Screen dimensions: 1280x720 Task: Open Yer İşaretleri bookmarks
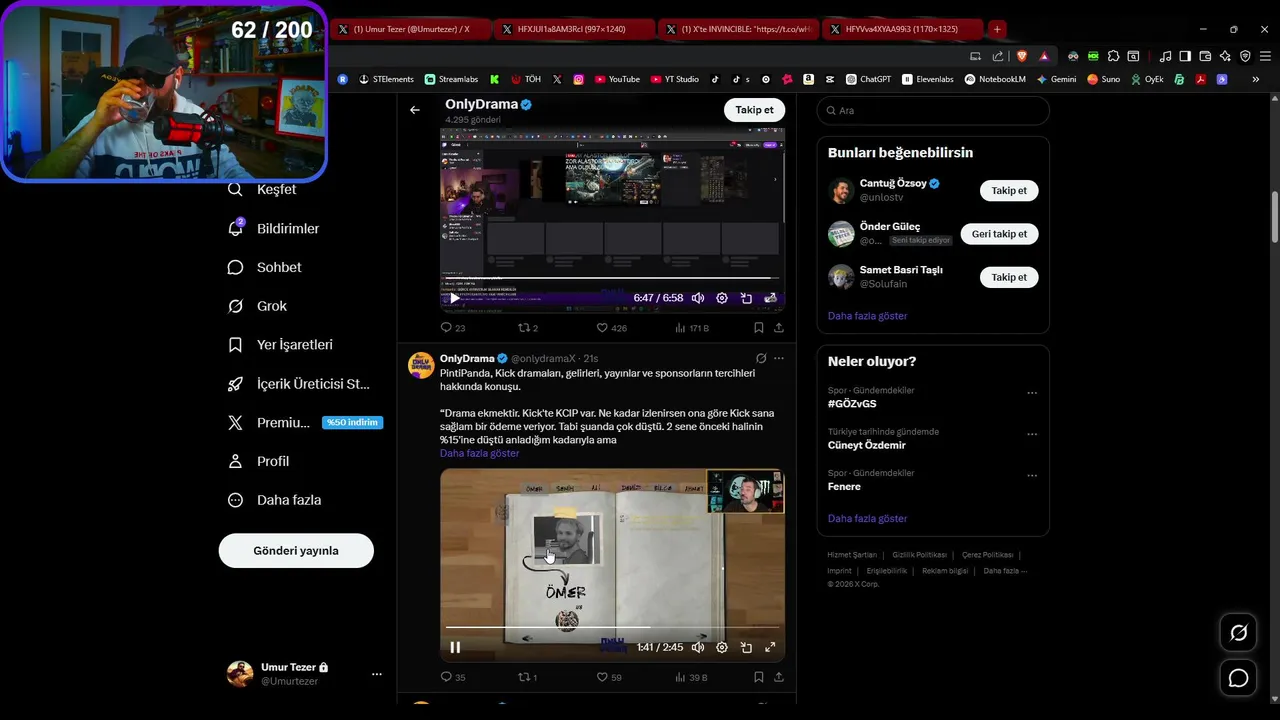coord(280,344)
